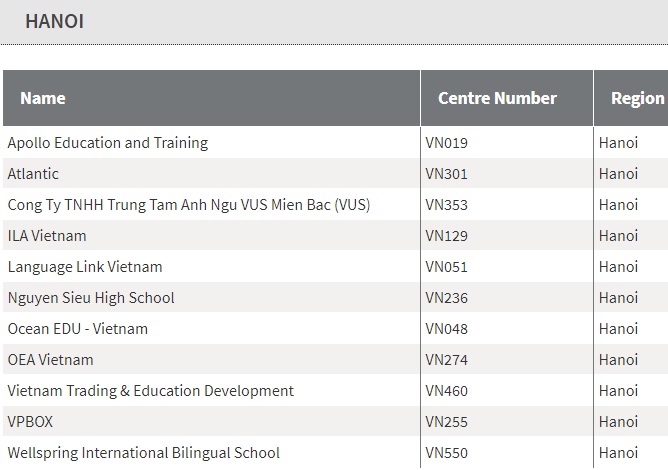This screenshot has height=470, width=668.
Task: Click Wellspring International Bilingual School
Action: point(144,453)
